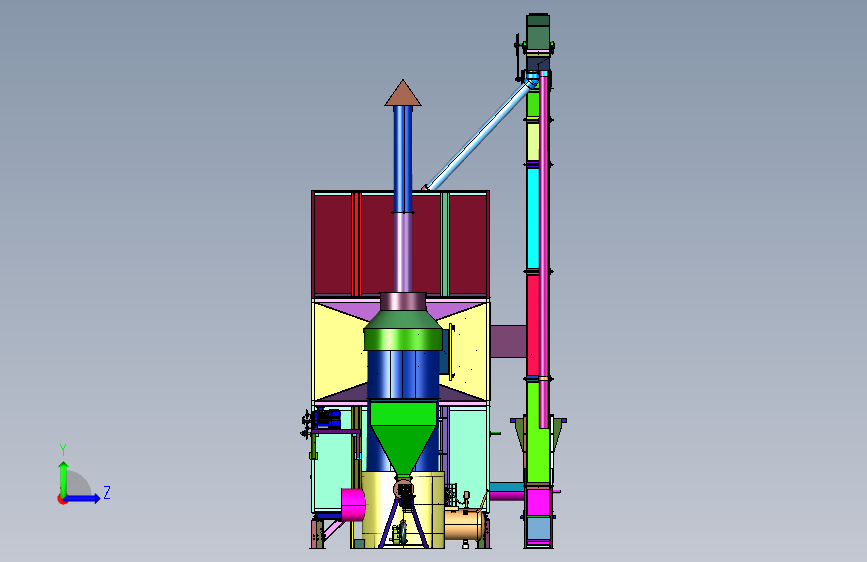The width and height of the screenshot is (867, 562).
Task: Select the green motor housing atop the elevator
Action: pos(538,32)
